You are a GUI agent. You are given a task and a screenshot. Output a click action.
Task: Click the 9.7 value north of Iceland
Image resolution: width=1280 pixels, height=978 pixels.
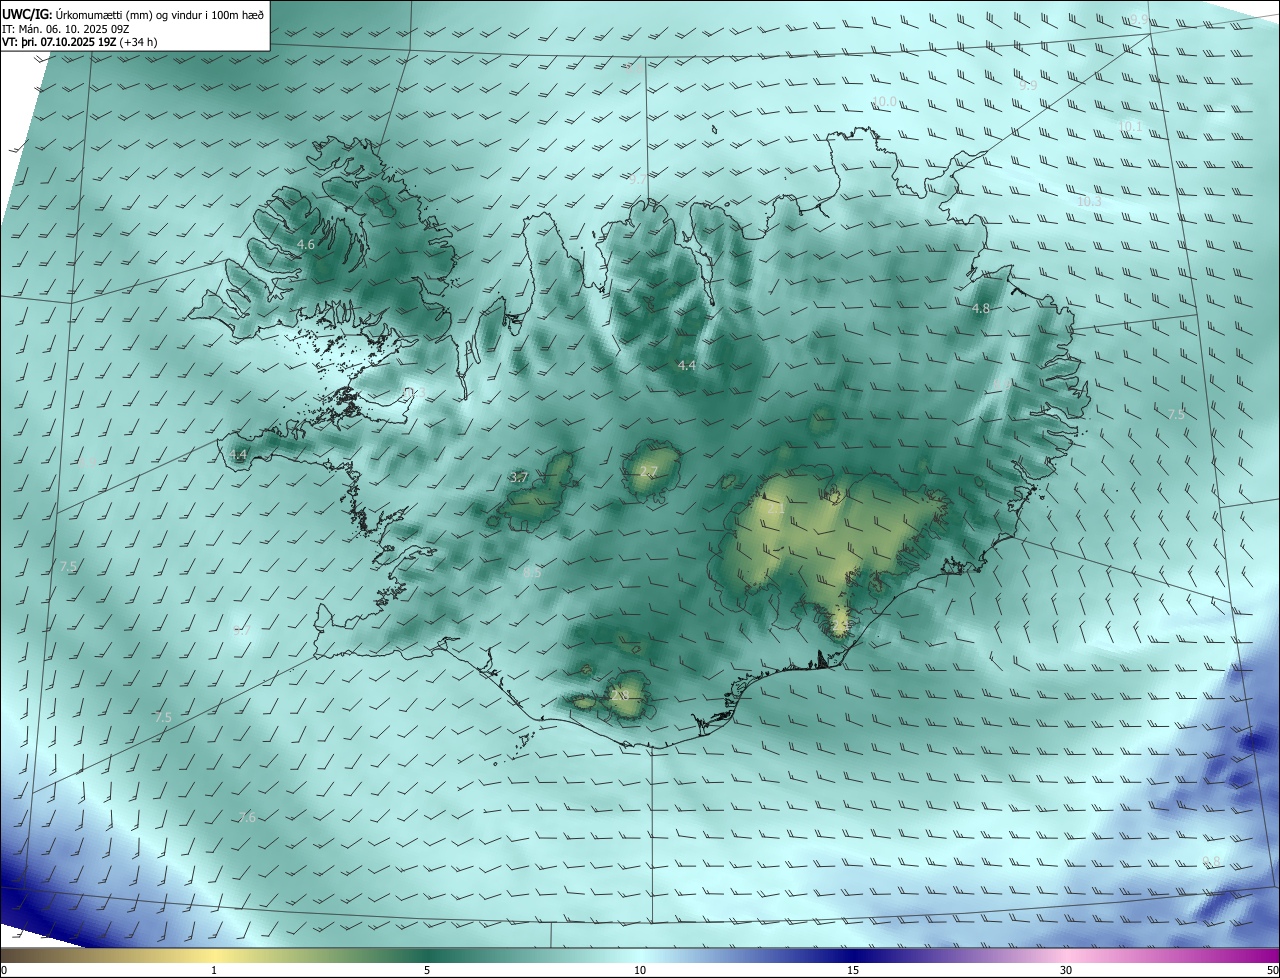tap(637, 179)
